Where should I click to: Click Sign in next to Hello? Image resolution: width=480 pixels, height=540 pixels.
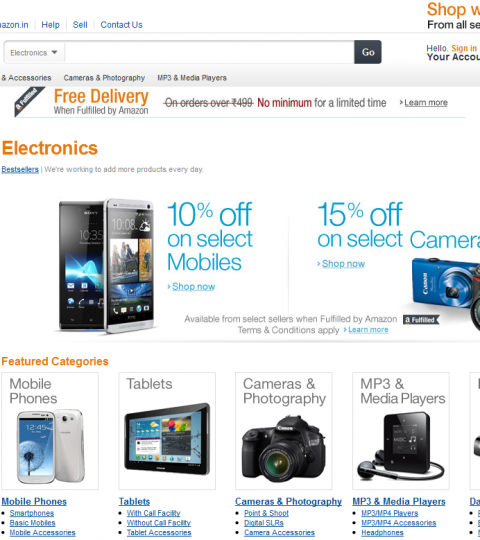(x=464, y=49)
